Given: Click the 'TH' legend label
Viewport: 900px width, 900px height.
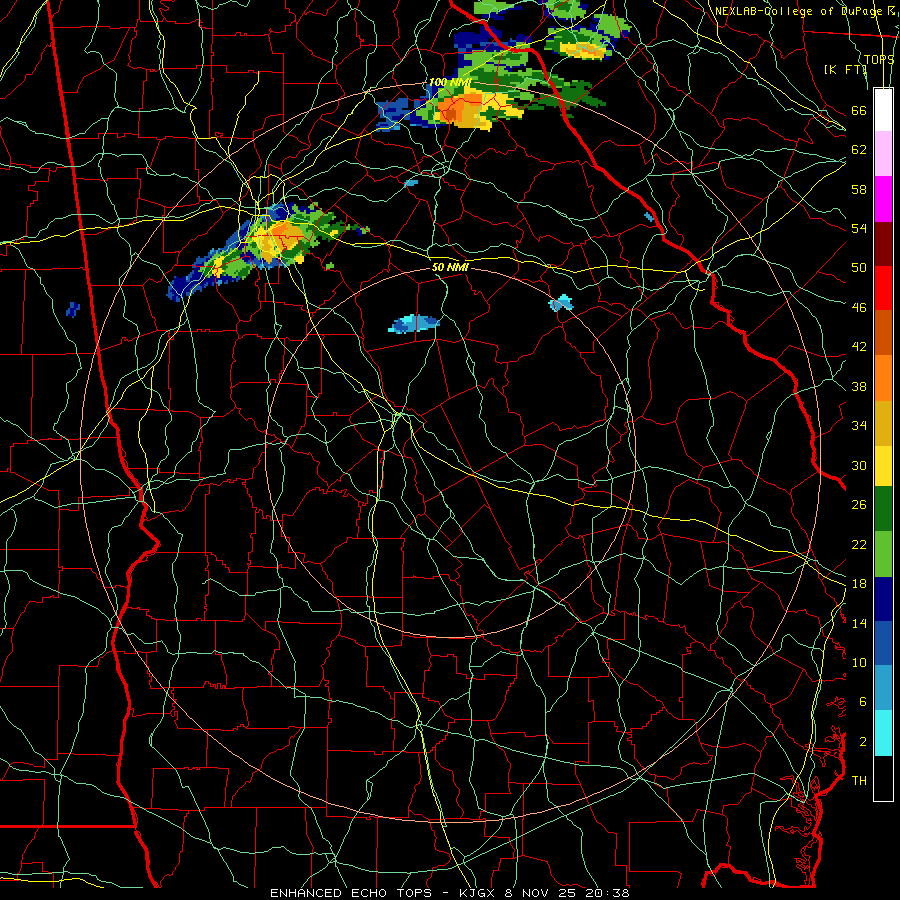Looking at the screenshot, I should [859, 781].
